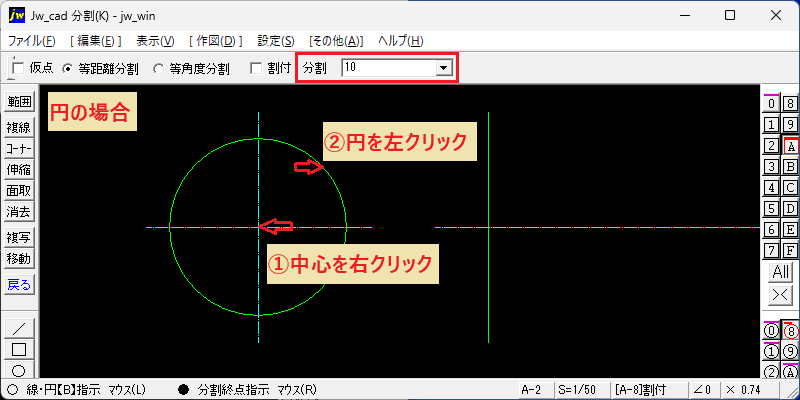The image size is (800, 400).
Task: Open the 設定(S) menu
Action: 276,41
